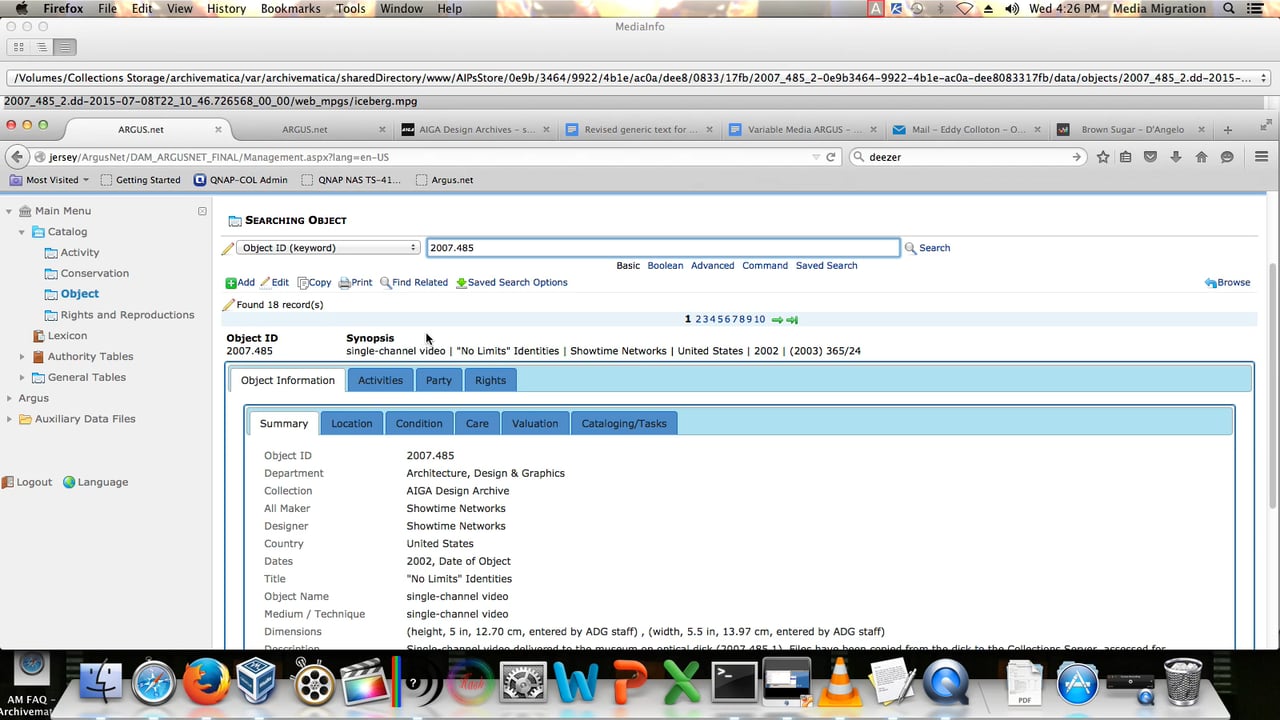Screen dimensions: 1280x720
Task: Collapse the Catalog tree node
Action: pos(22,232)
